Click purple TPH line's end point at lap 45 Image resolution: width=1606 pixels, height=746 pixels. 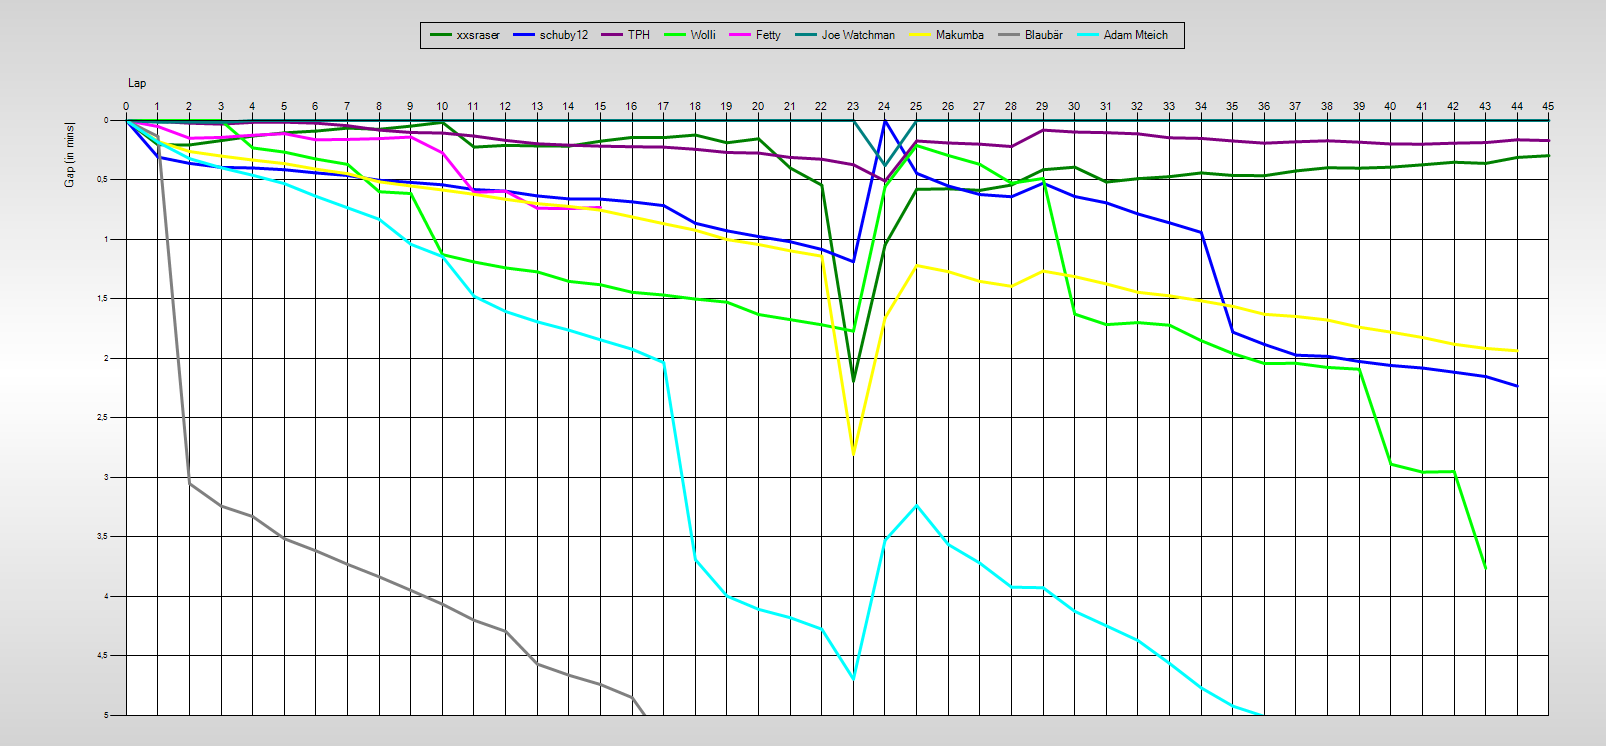1548,140
